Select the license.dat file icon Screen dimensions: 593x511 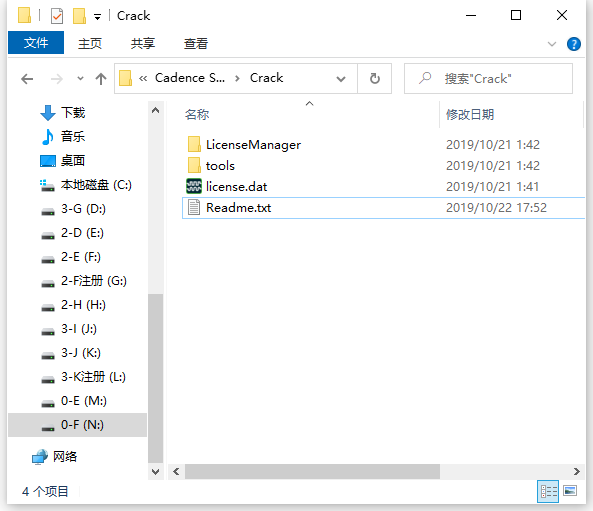pyautogui.click(x=194, y=186)
